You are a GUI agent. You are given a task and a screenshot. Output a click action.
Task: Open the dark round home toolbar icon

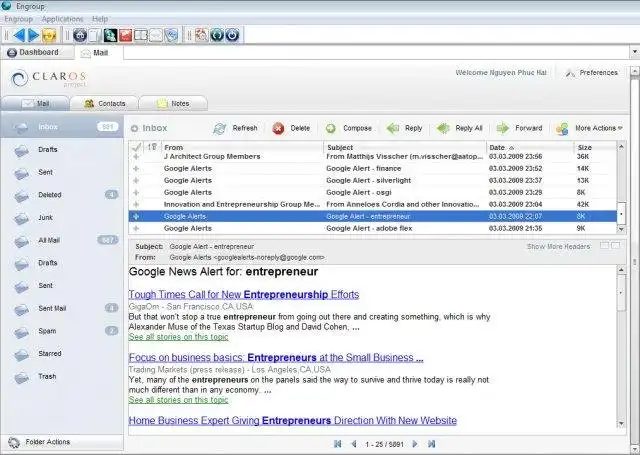pos(80,35)
